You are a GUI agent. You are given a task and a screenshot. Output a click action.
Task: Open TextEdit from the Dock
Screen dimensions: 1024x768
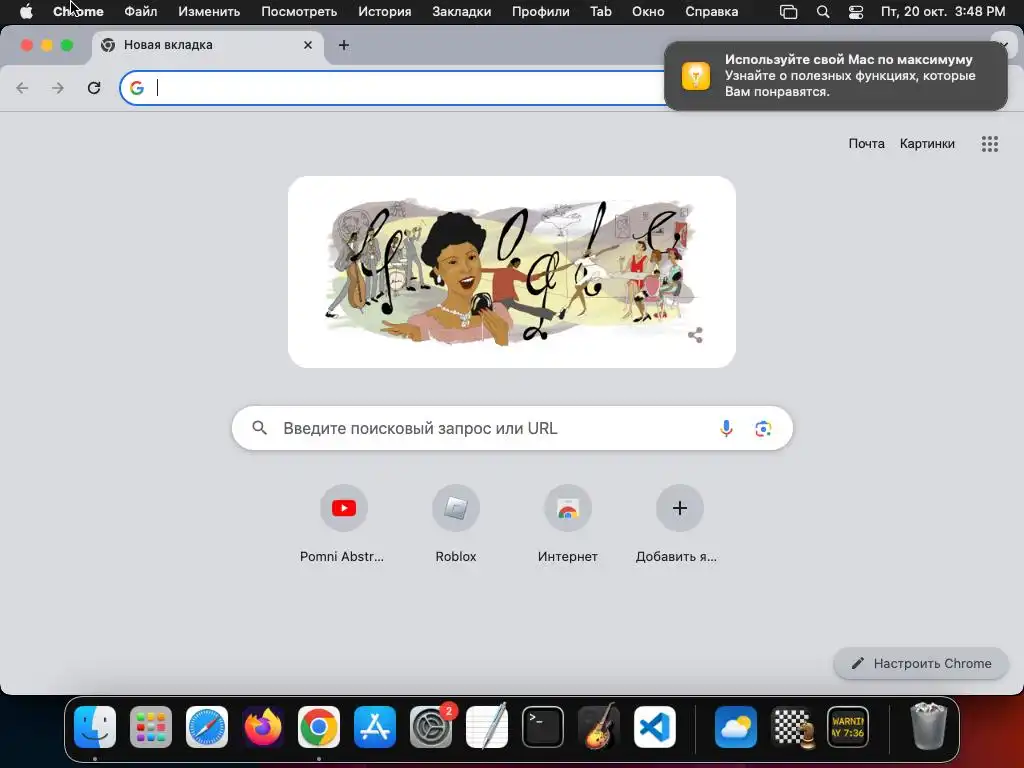pos(487,727)
